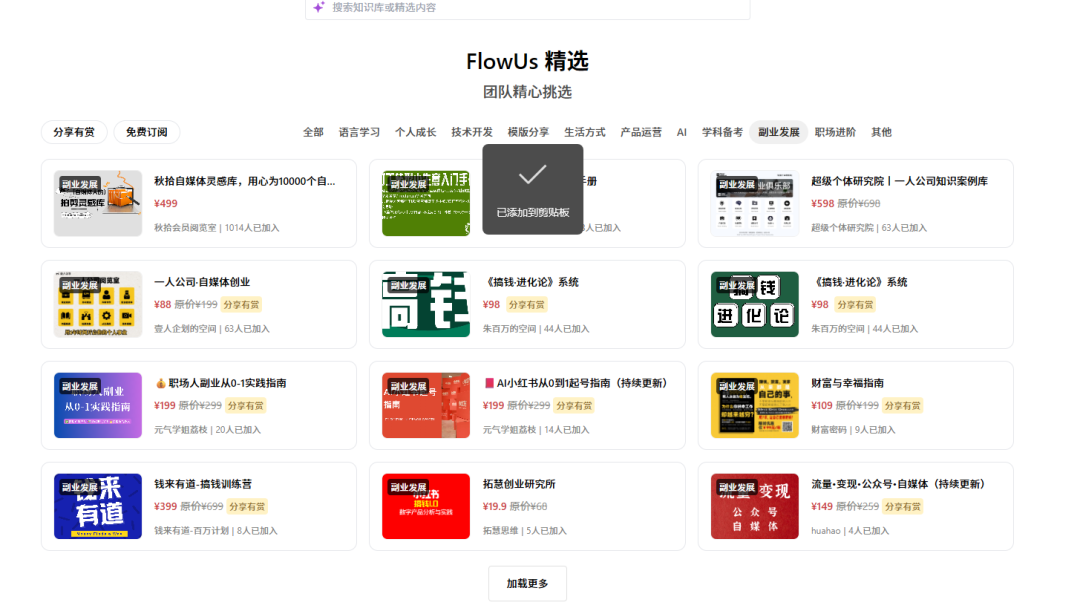Switch to the 学科备考 category tab
The width and height of the screenshot is (1080, 614).
[x=723, y=132]
